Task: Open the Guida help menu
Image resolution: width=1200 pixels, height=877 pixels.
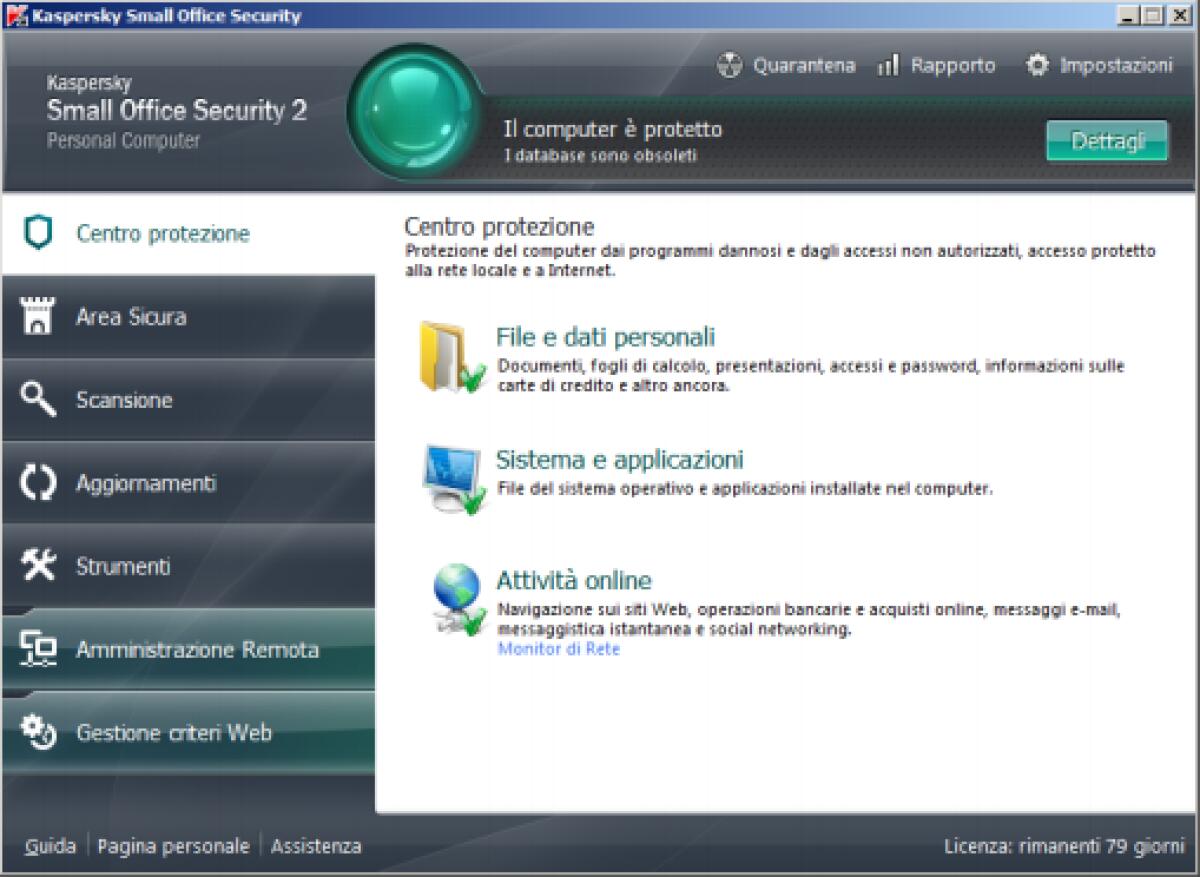Action: 51,846
